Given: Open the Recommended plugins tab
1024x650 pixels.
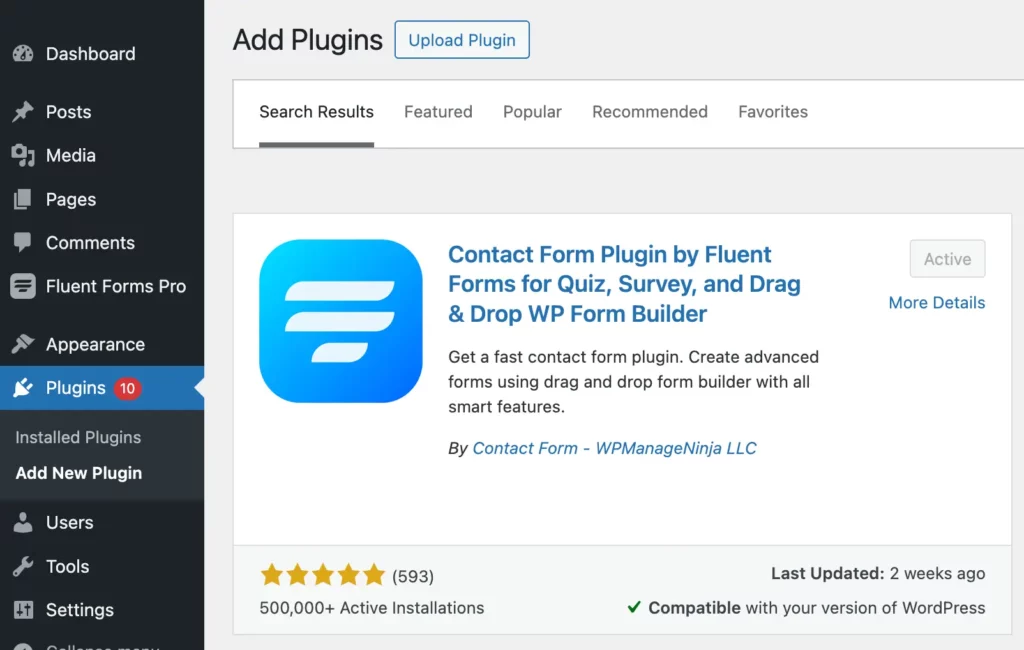Looking at the screenshot, I should [650, 112].
